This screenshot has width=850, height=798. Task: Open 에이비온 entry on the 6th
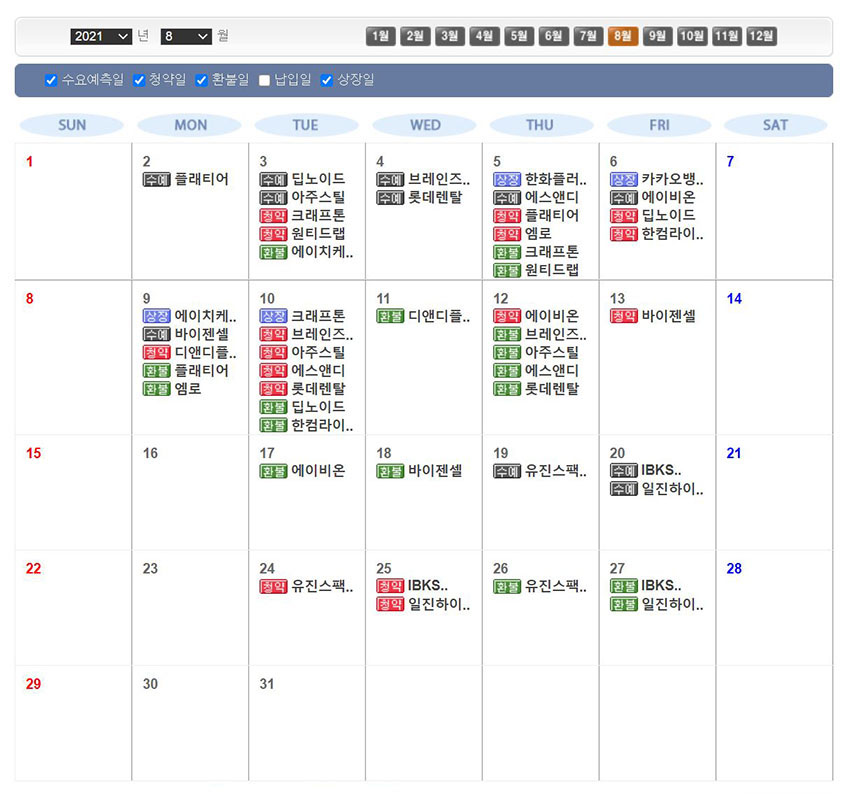coord(668,197)
